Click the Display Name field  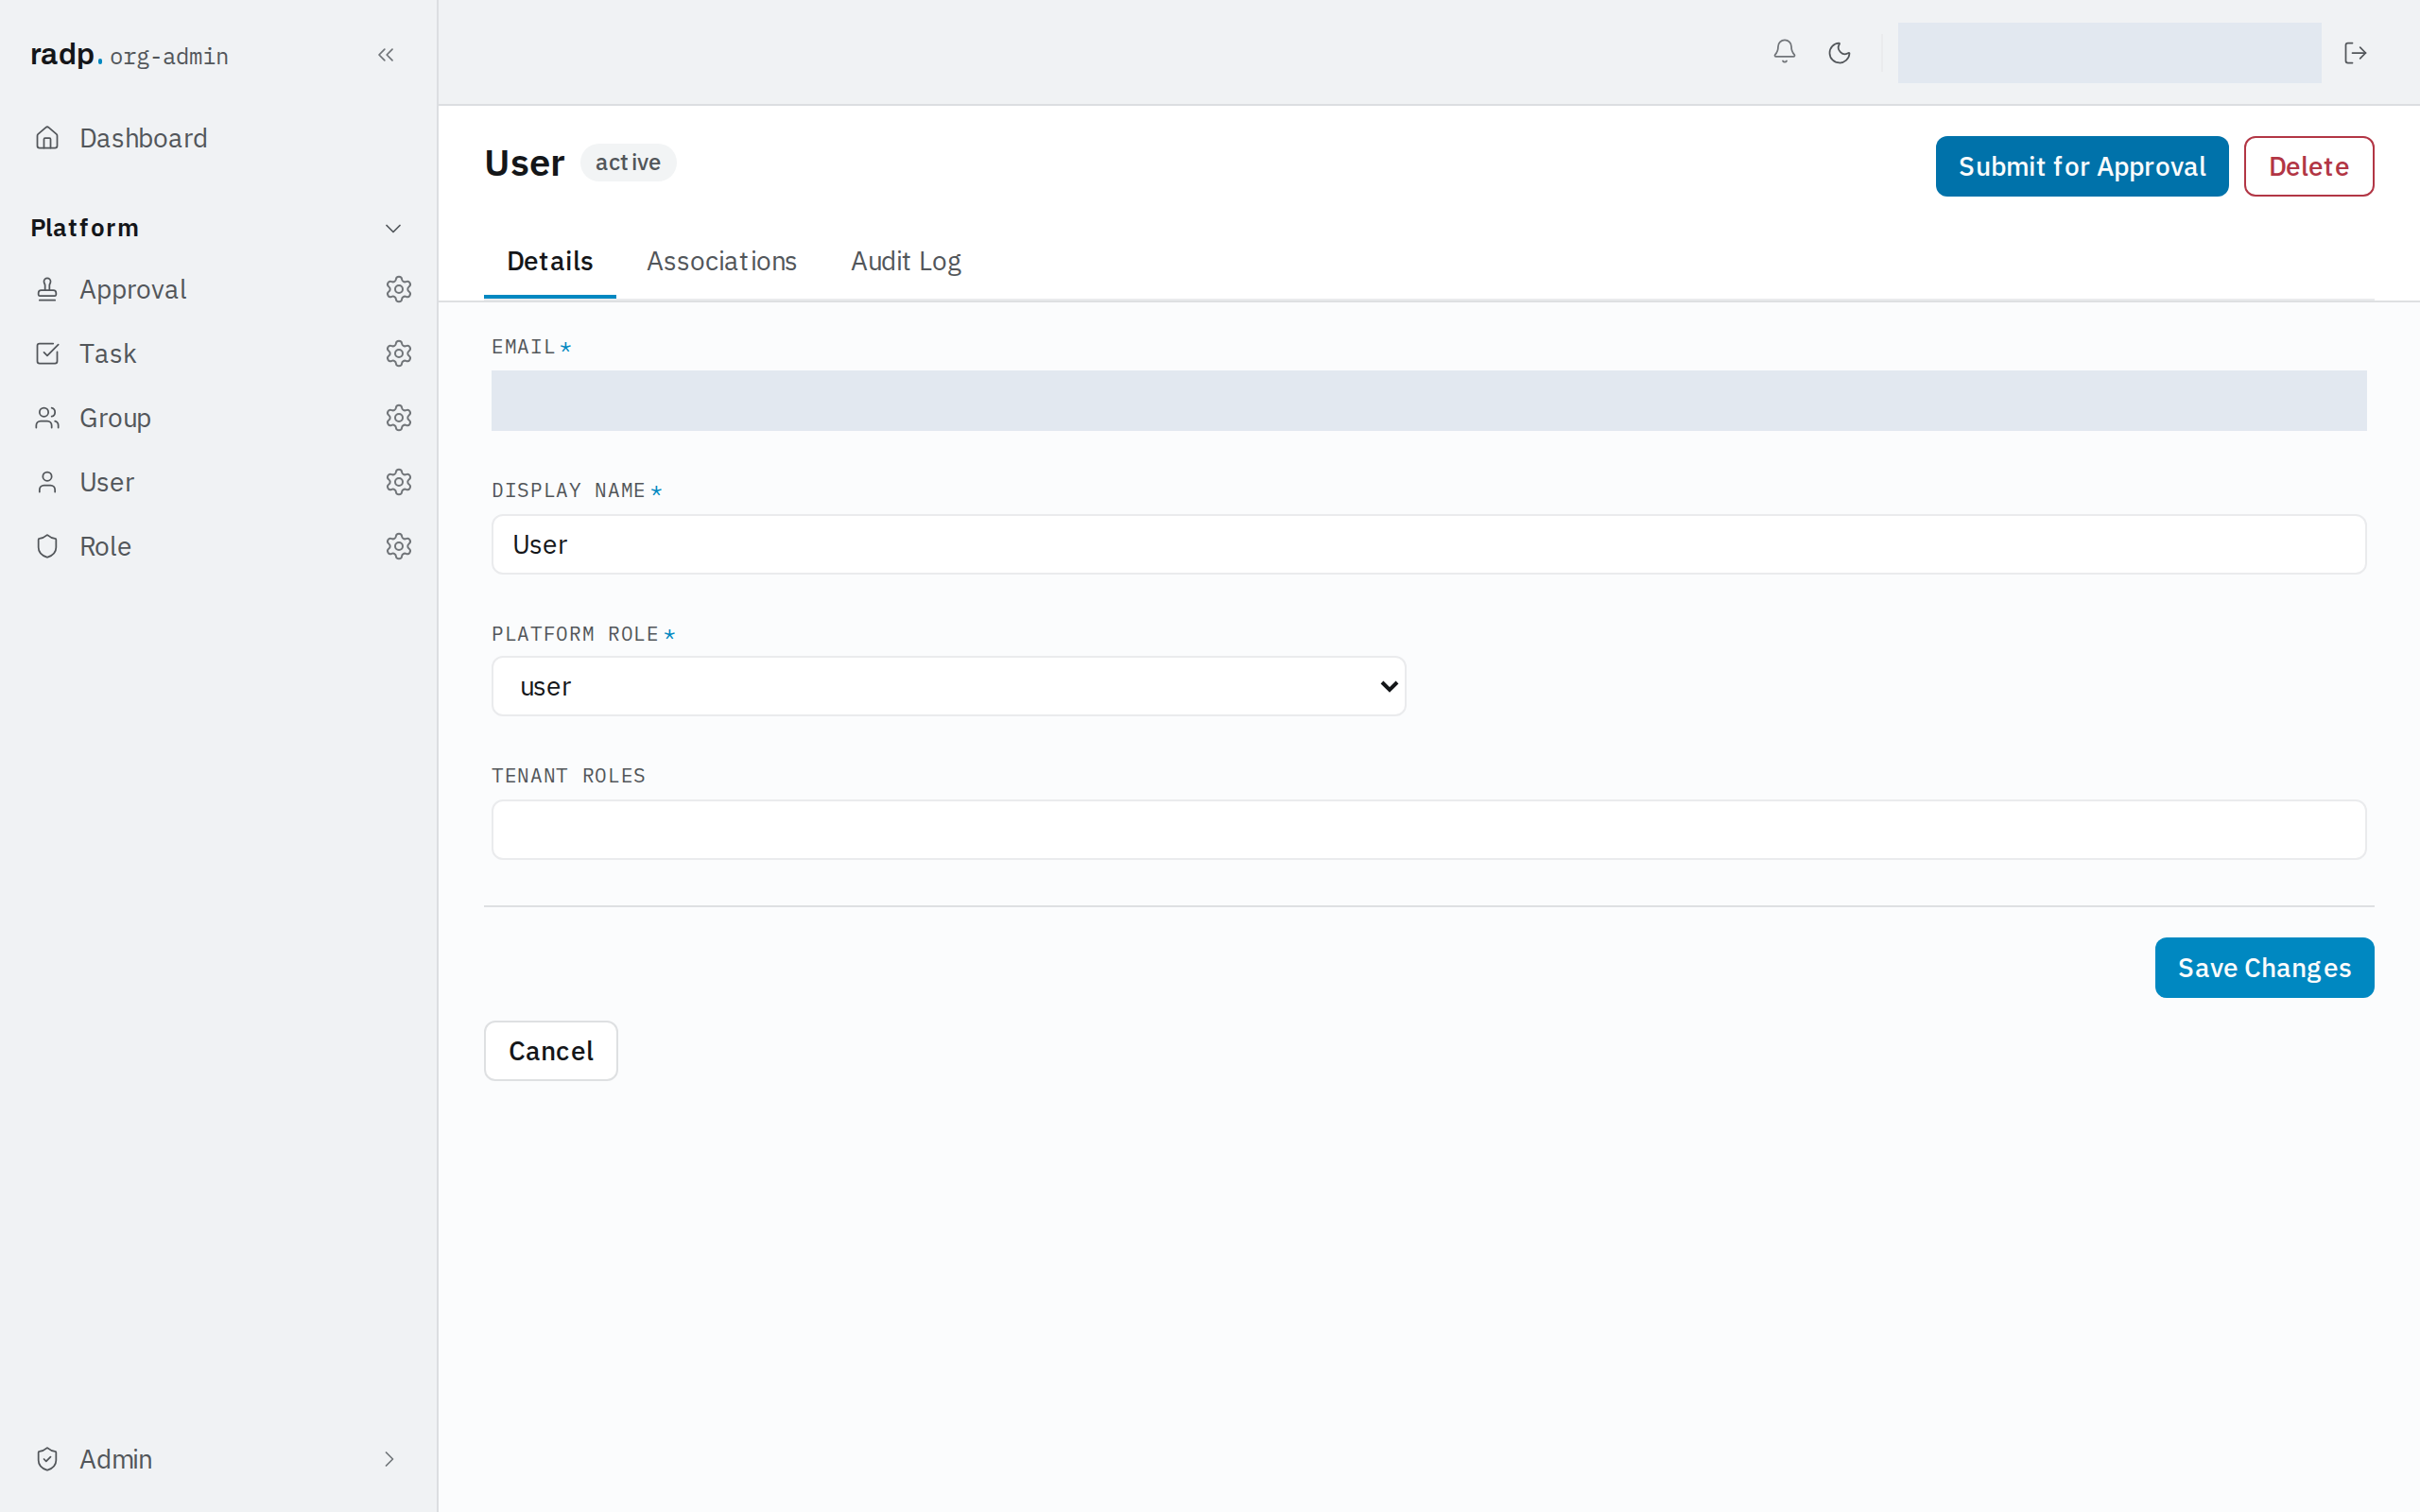click(1428, 544)
